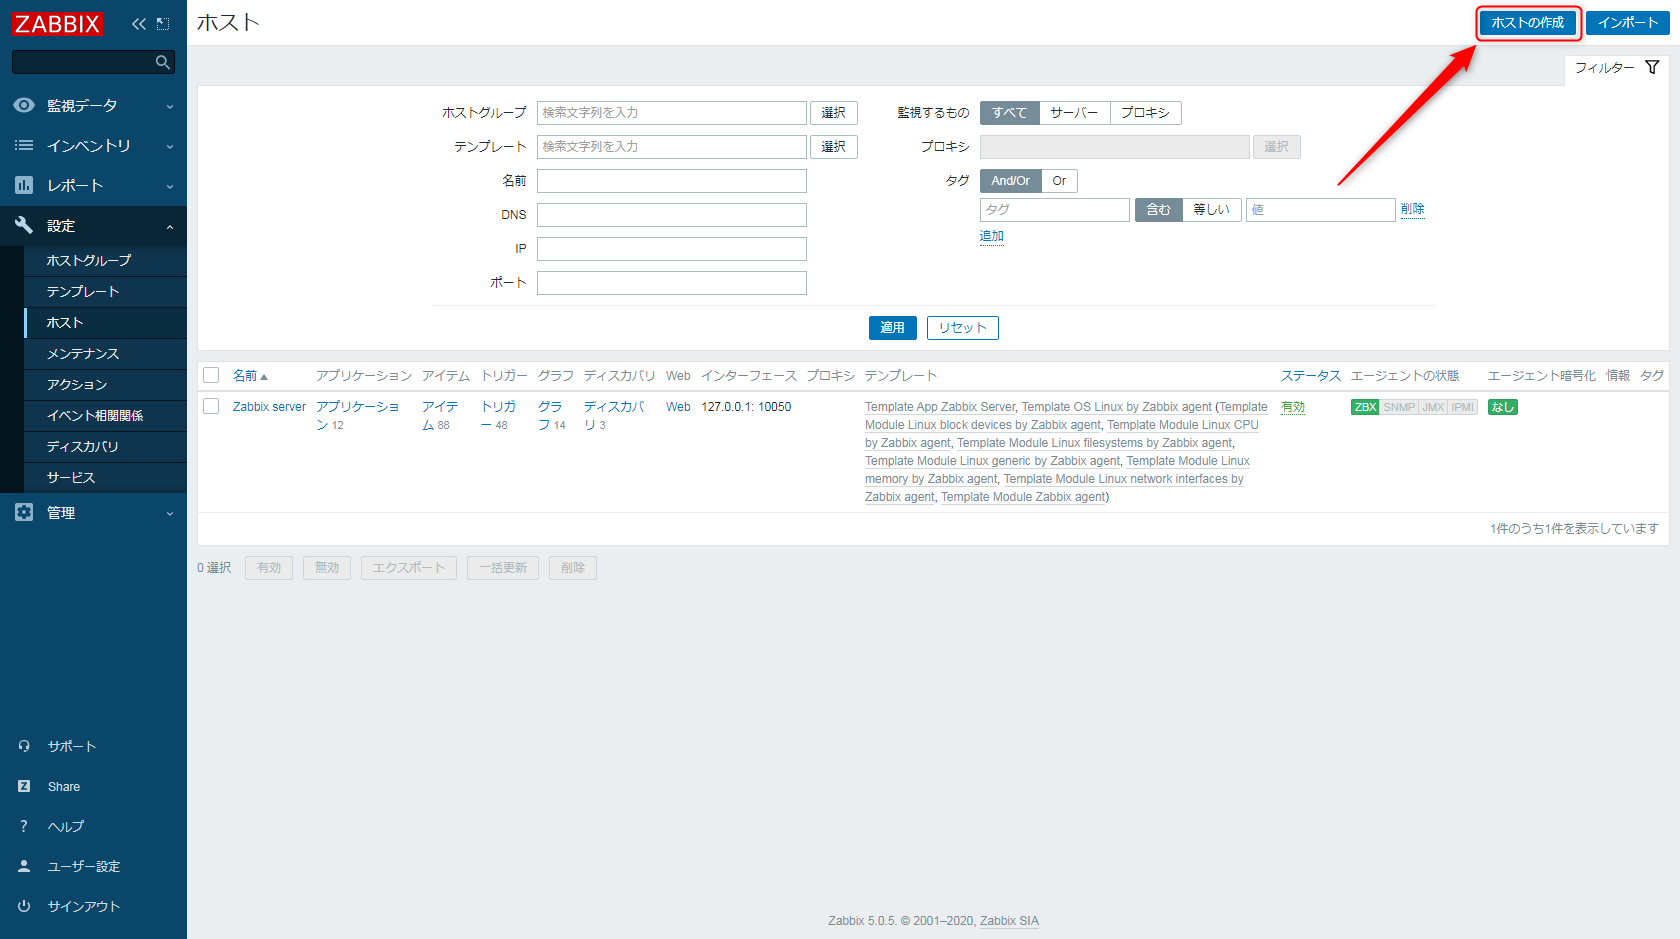1680x939 pixels.
Task: Open アイテム 88 link for Zabbix server
Action: [x=439, y=415]
